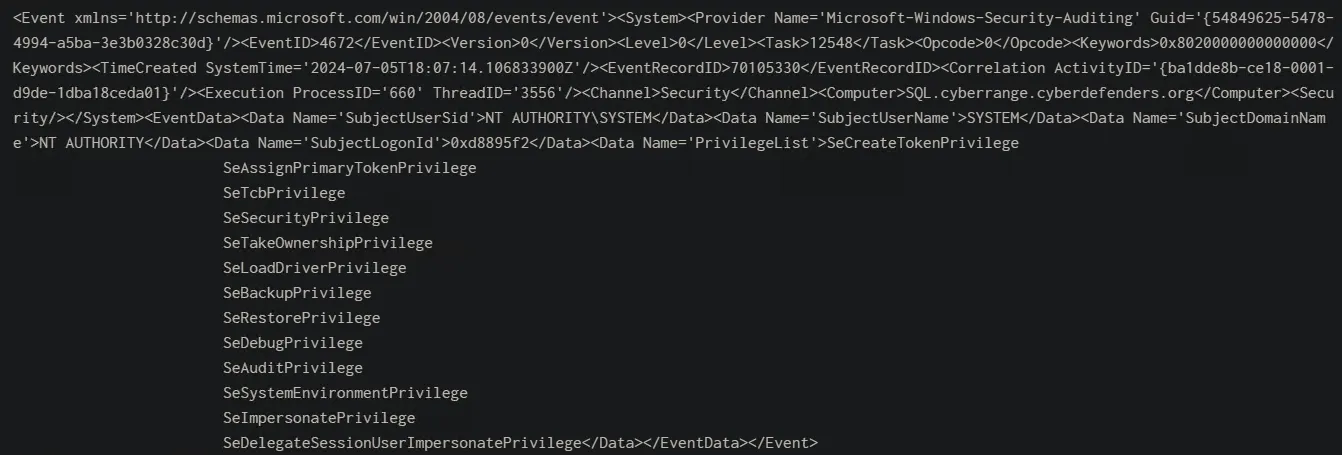The width and height of the screenshot is (1342, 455).
Task: Select the SeAuditPrivilege line
Action: pos(293,368)
